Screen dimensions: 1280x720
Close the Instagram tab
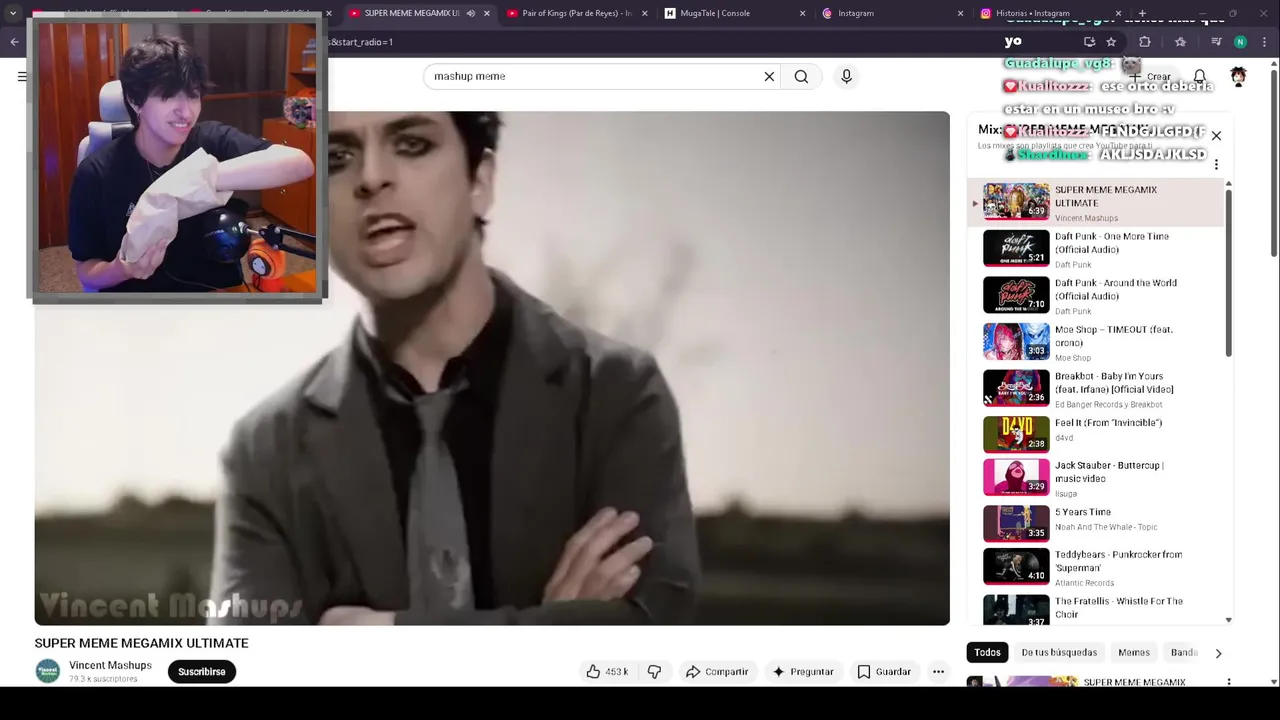(960, 13)
